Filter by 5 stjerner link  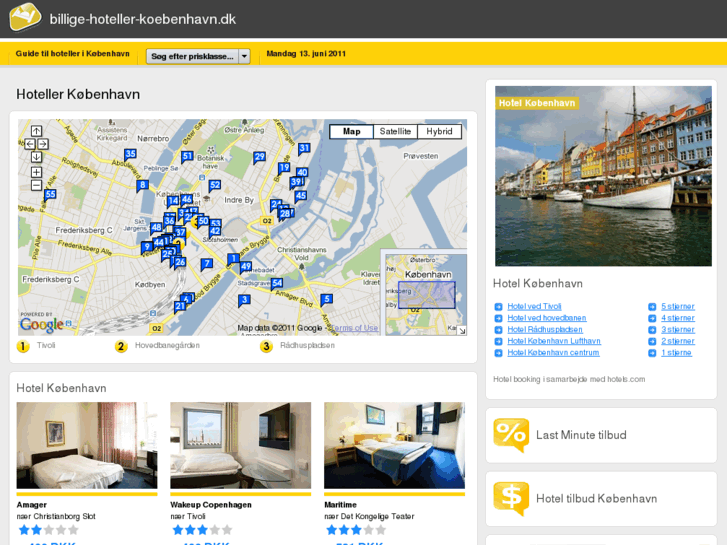click(x=678, y=306)
